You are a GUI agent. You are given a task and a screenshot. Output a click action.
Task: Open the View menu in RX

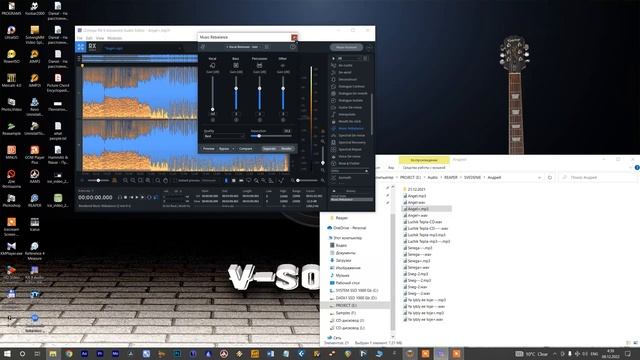(100, 38)
